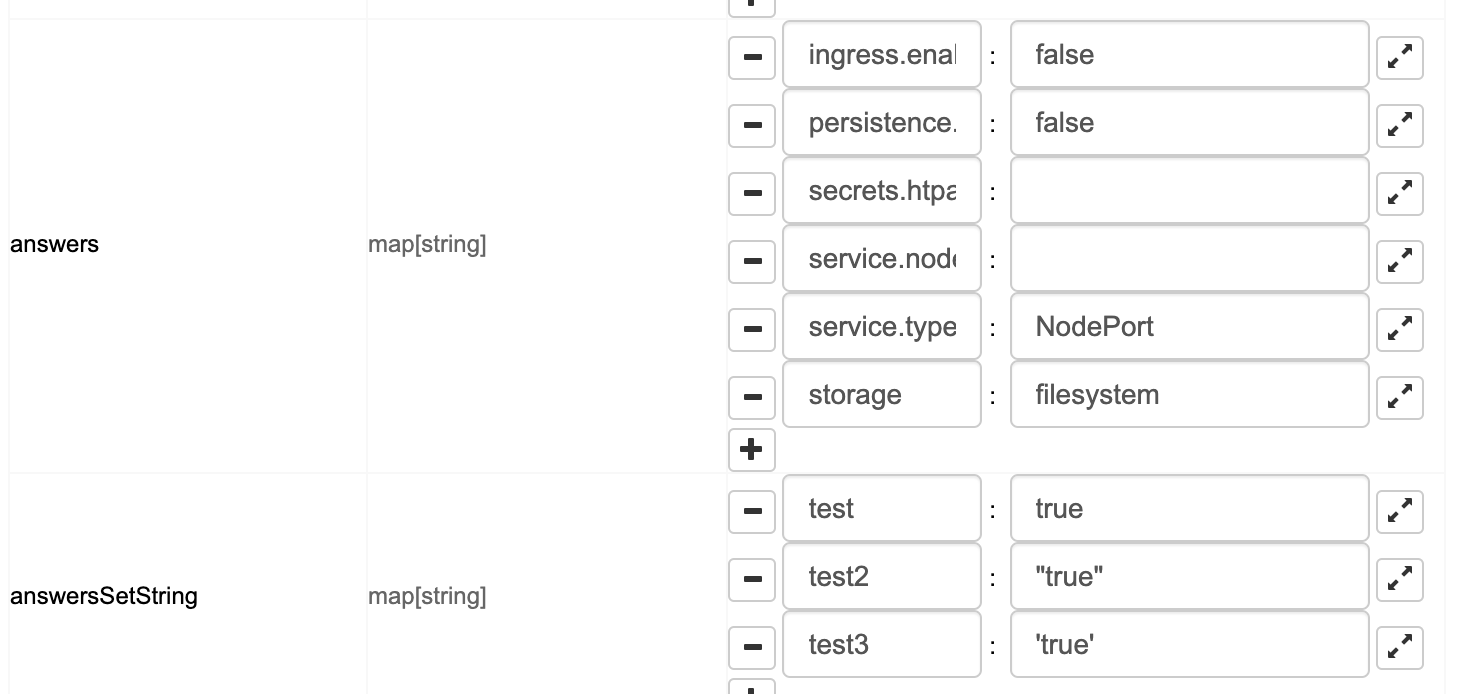
Task: Remove the storage answer entry
Action: (x=751, y=397)
